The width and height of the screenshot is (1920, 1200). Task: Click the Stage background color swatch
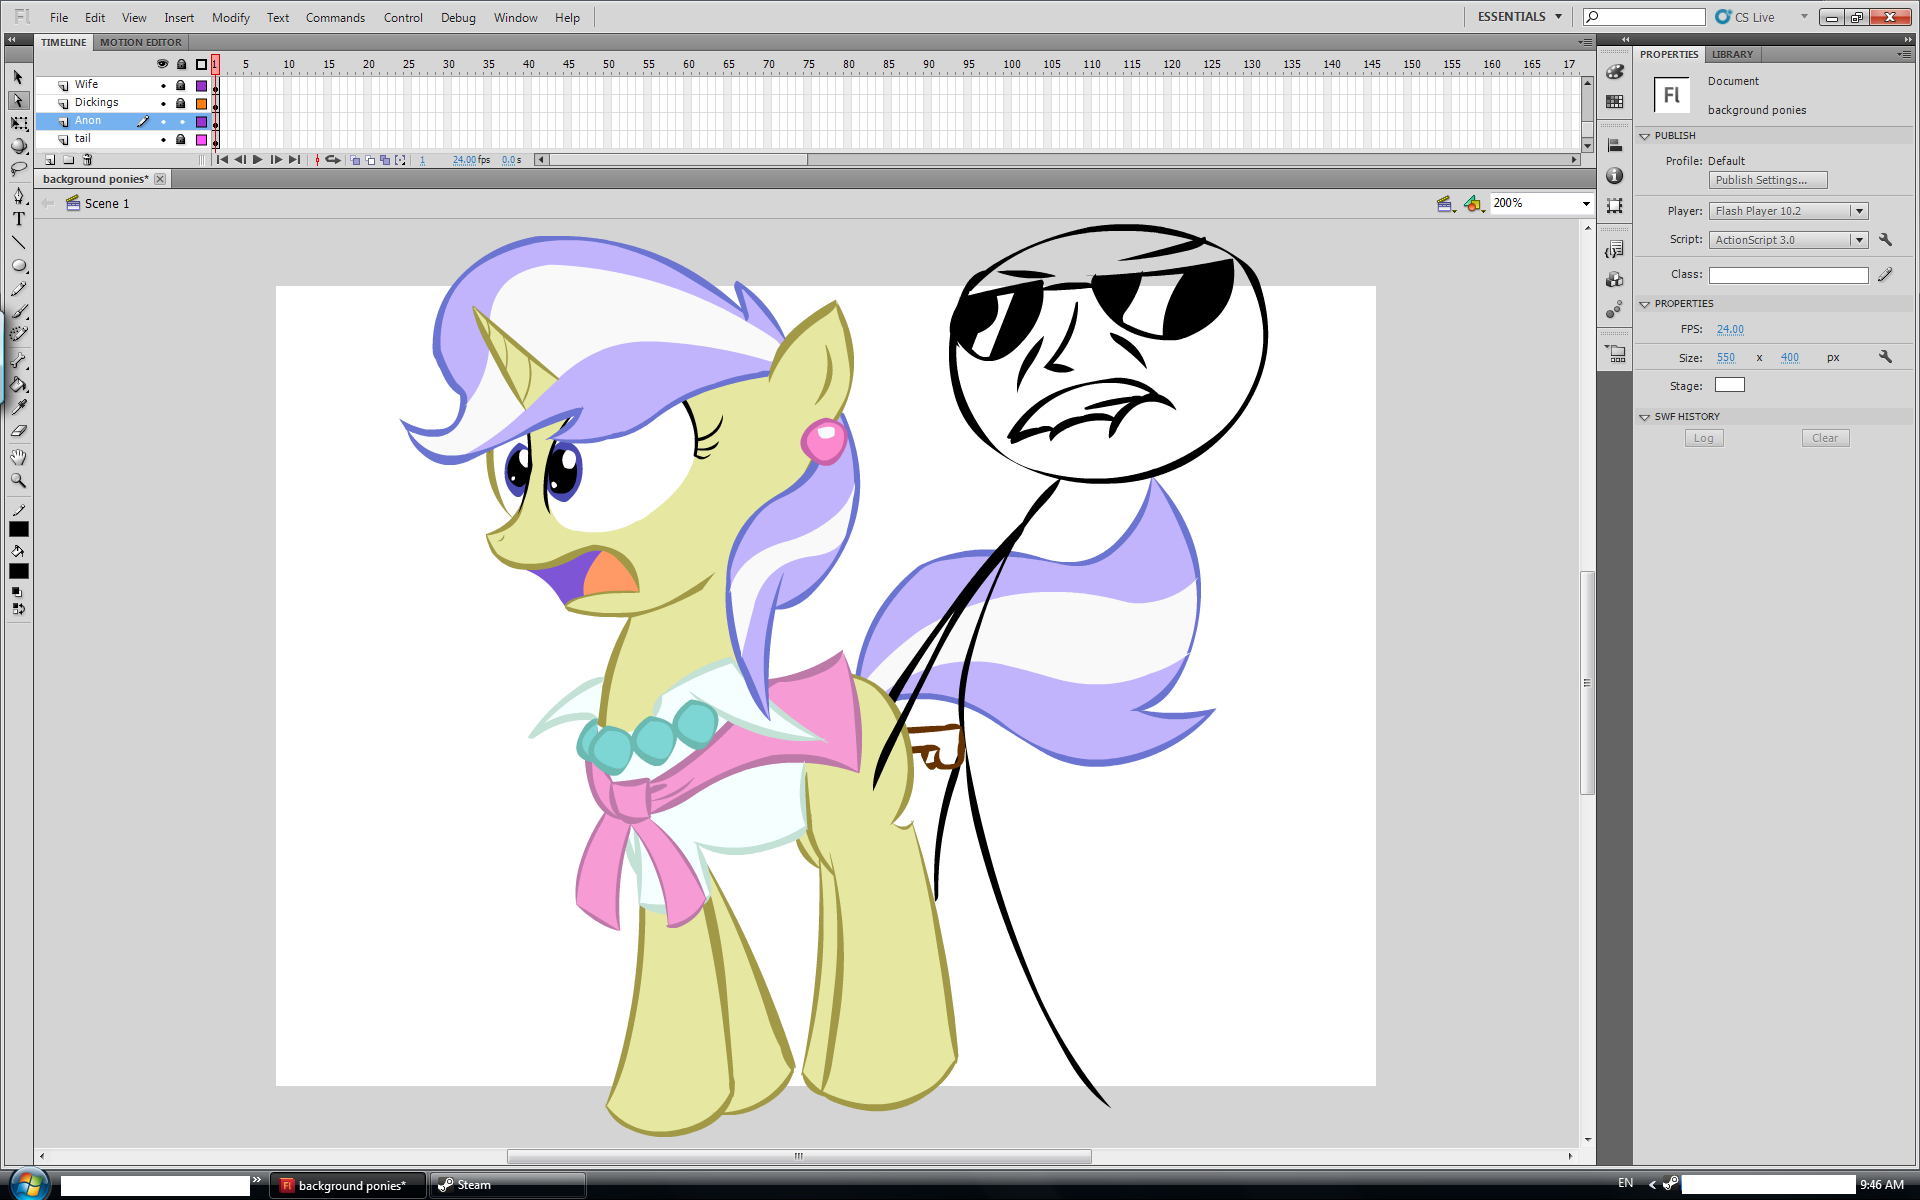[x=1729, y=385]
